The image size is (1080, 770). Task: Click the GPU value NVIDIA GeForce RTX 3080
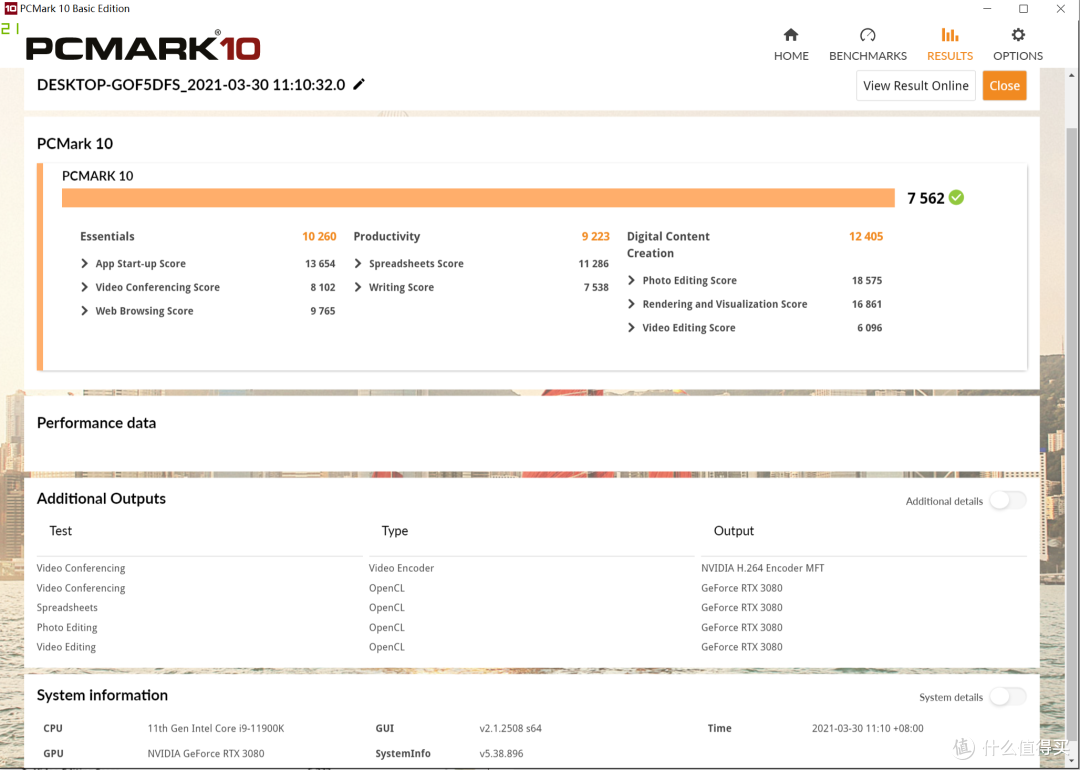pos(206,753)
